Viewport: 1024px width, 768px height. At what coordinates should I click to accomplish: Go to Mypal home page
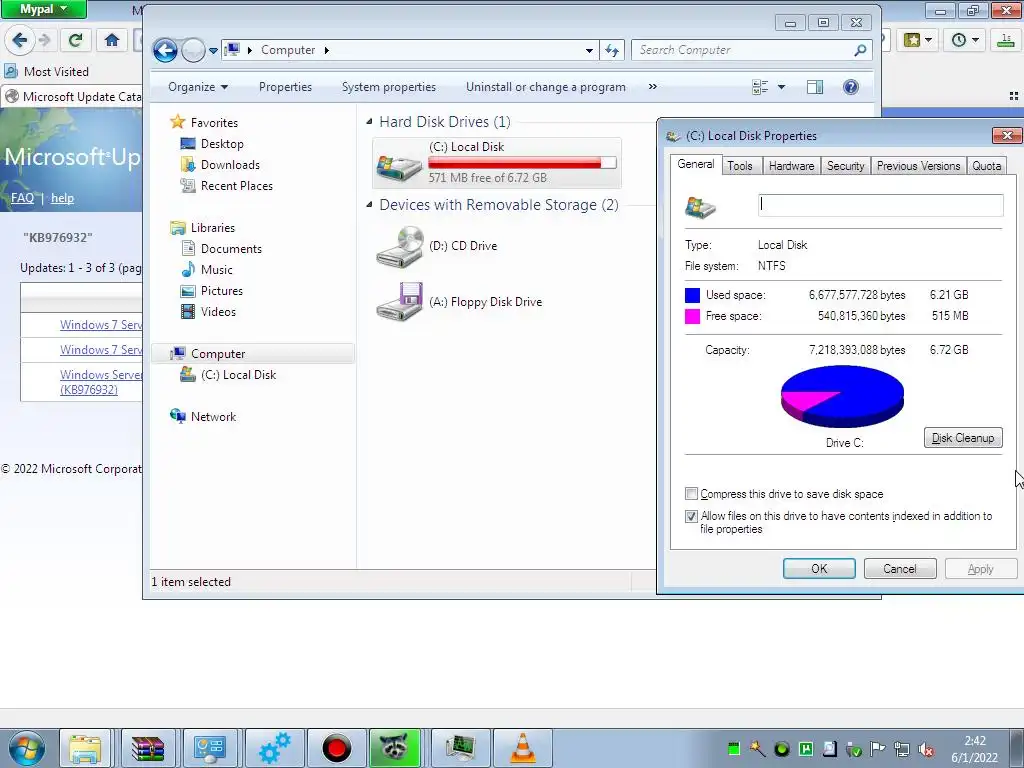point(112,40)
